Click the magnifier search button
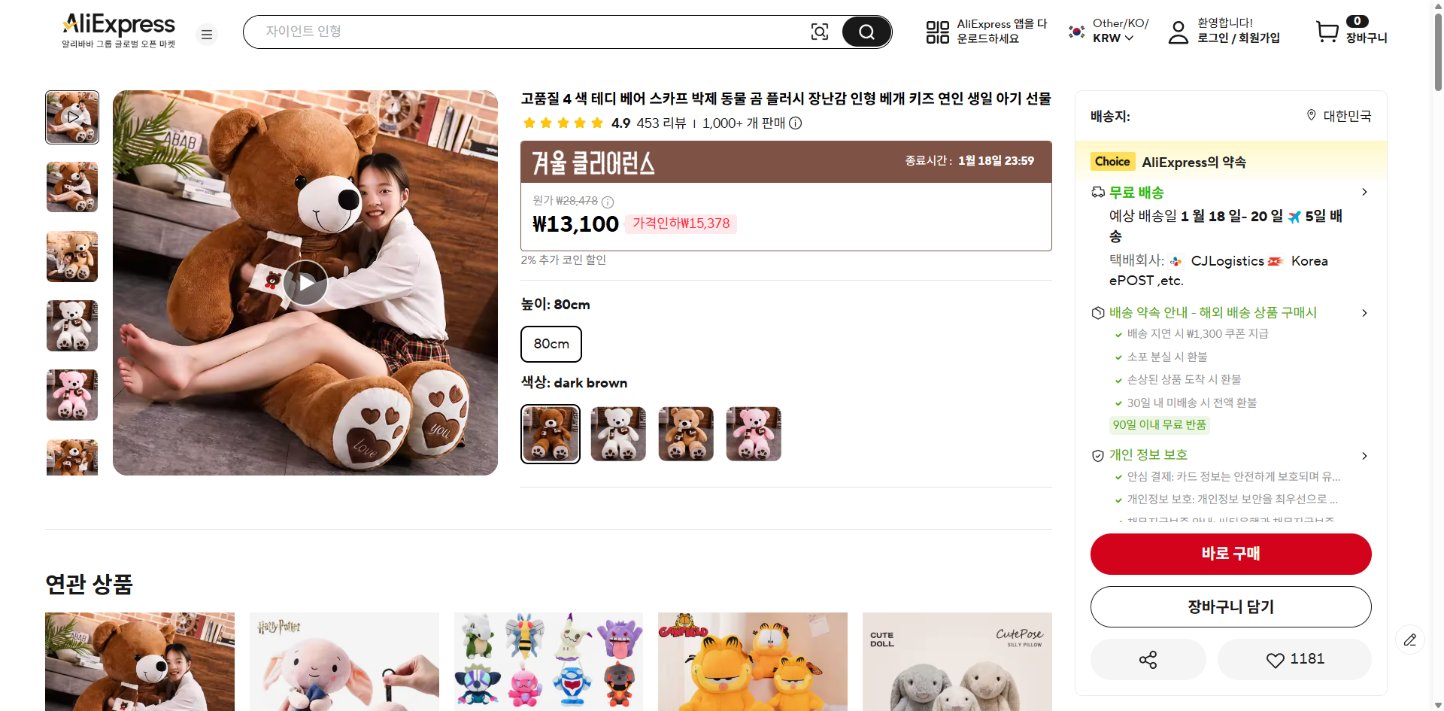This screenshot has height=711, width=1444. pyautogui.click(x=866, y=32)
